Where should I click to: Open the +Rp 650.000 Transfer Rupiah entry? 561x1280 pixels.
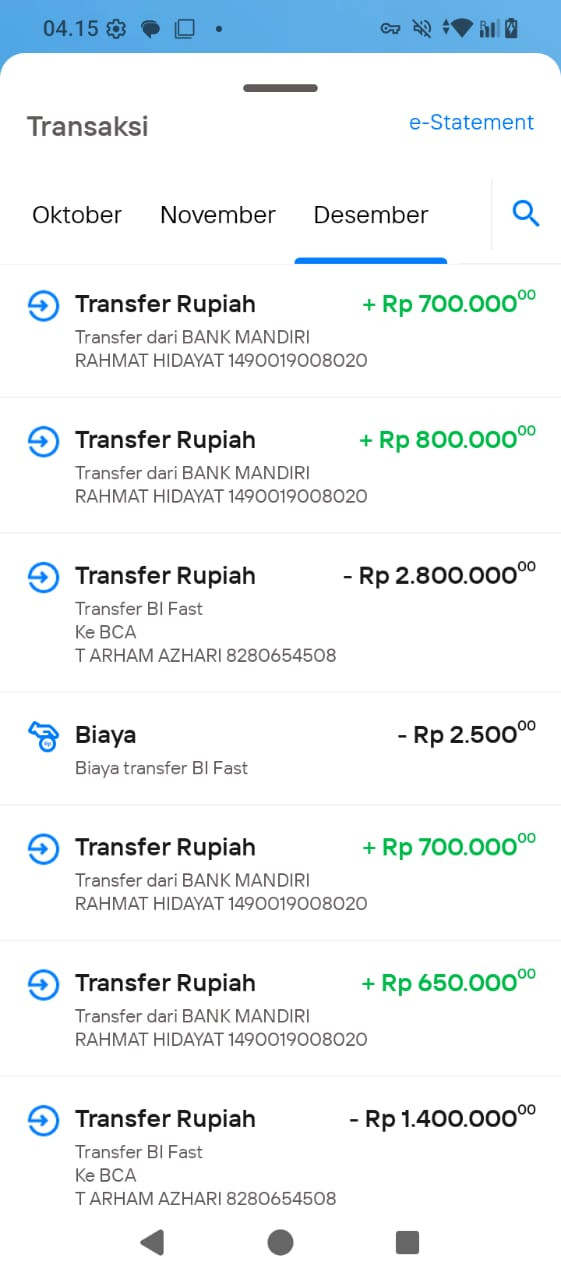click(x=280, y=1008)
